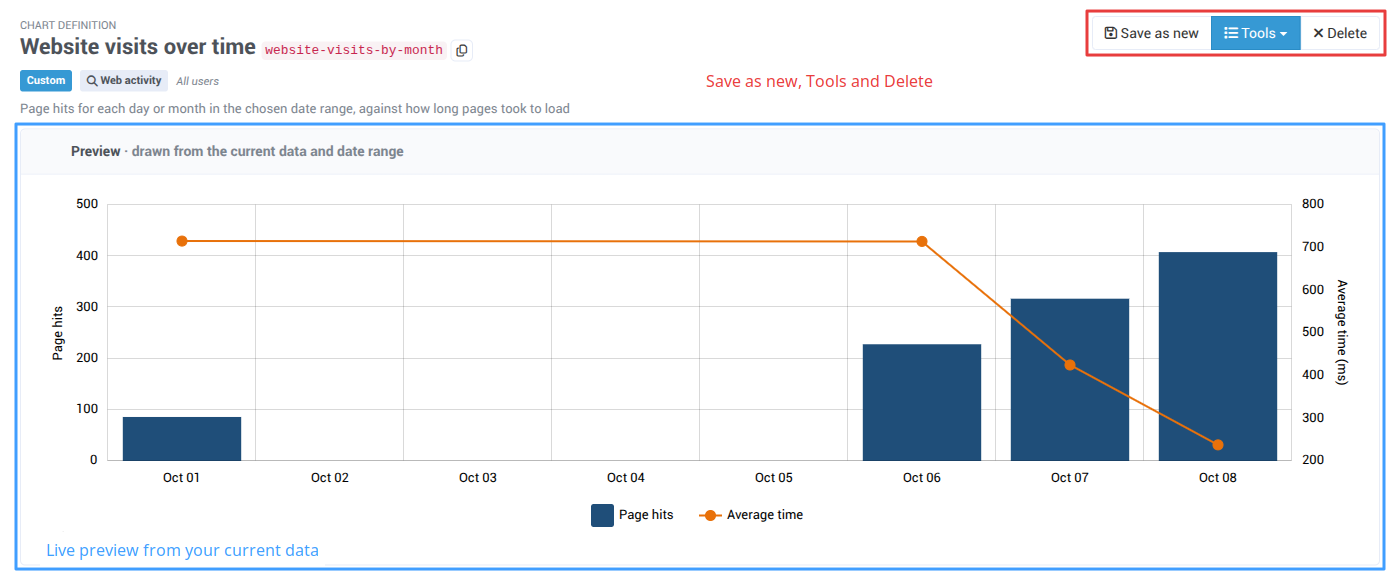Click the Custom badge

pos(46,81)
